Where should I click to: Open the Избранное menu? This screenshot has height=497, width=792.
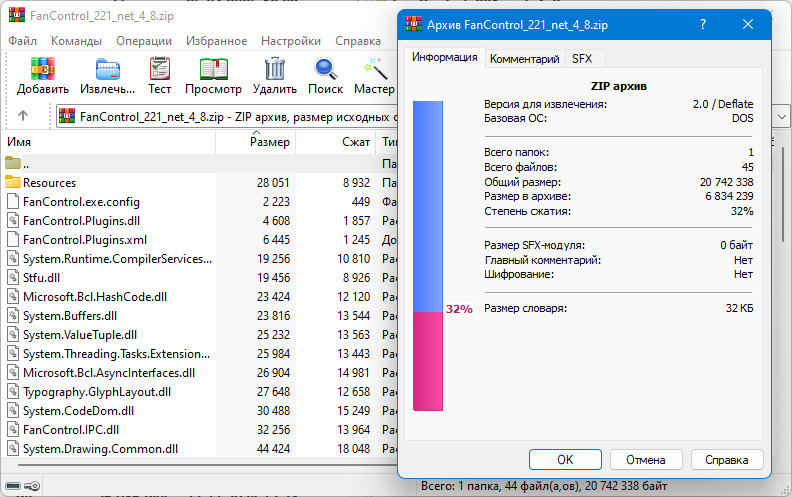click(x=217, y=40)
